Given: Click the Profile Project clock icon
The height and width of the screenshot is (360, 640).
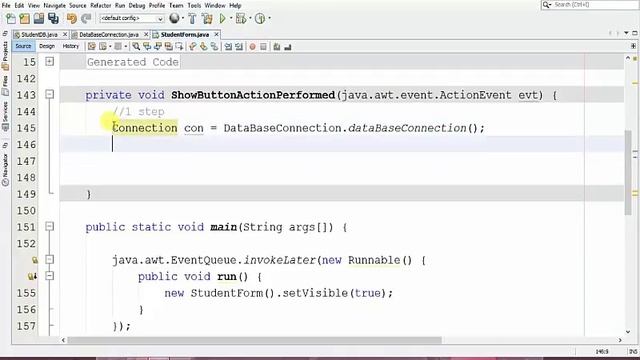Looking at the screenshot, I should 260,18.
